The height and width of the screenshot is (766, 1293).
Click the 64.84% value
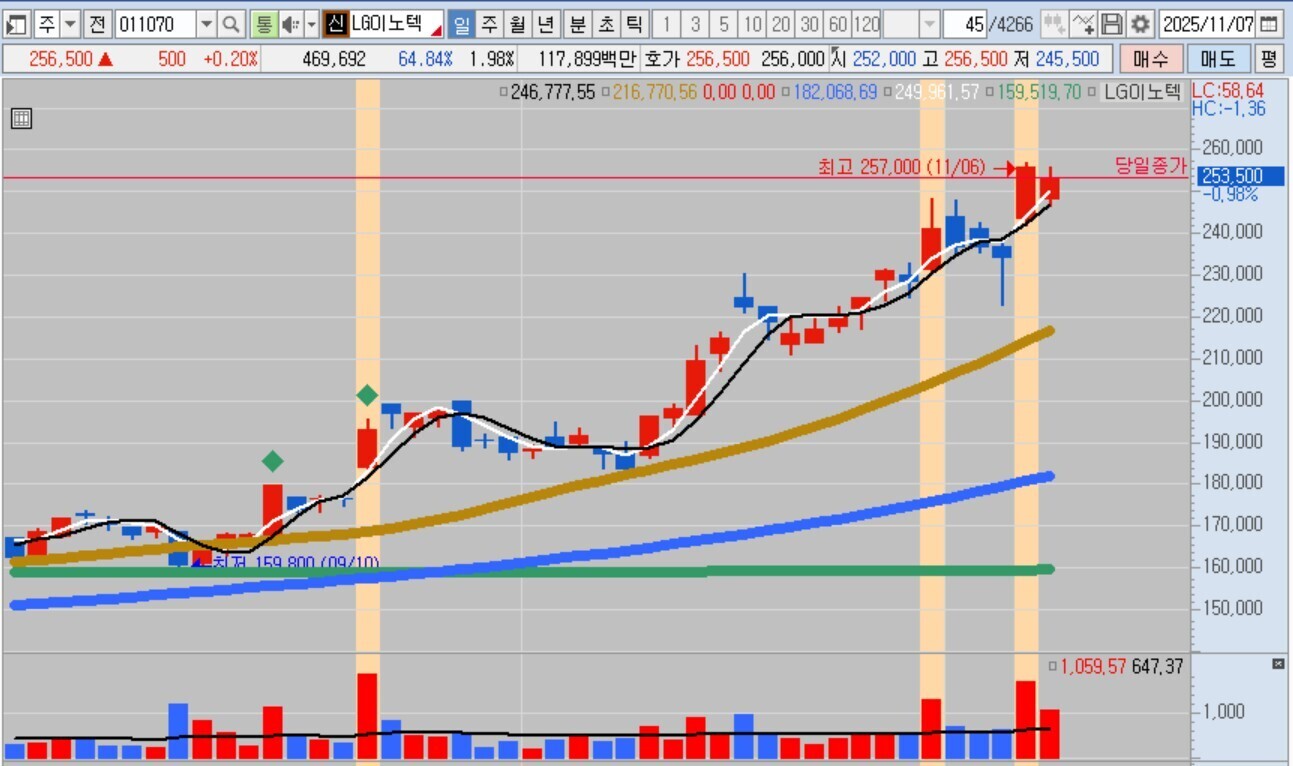coord(425,59)
